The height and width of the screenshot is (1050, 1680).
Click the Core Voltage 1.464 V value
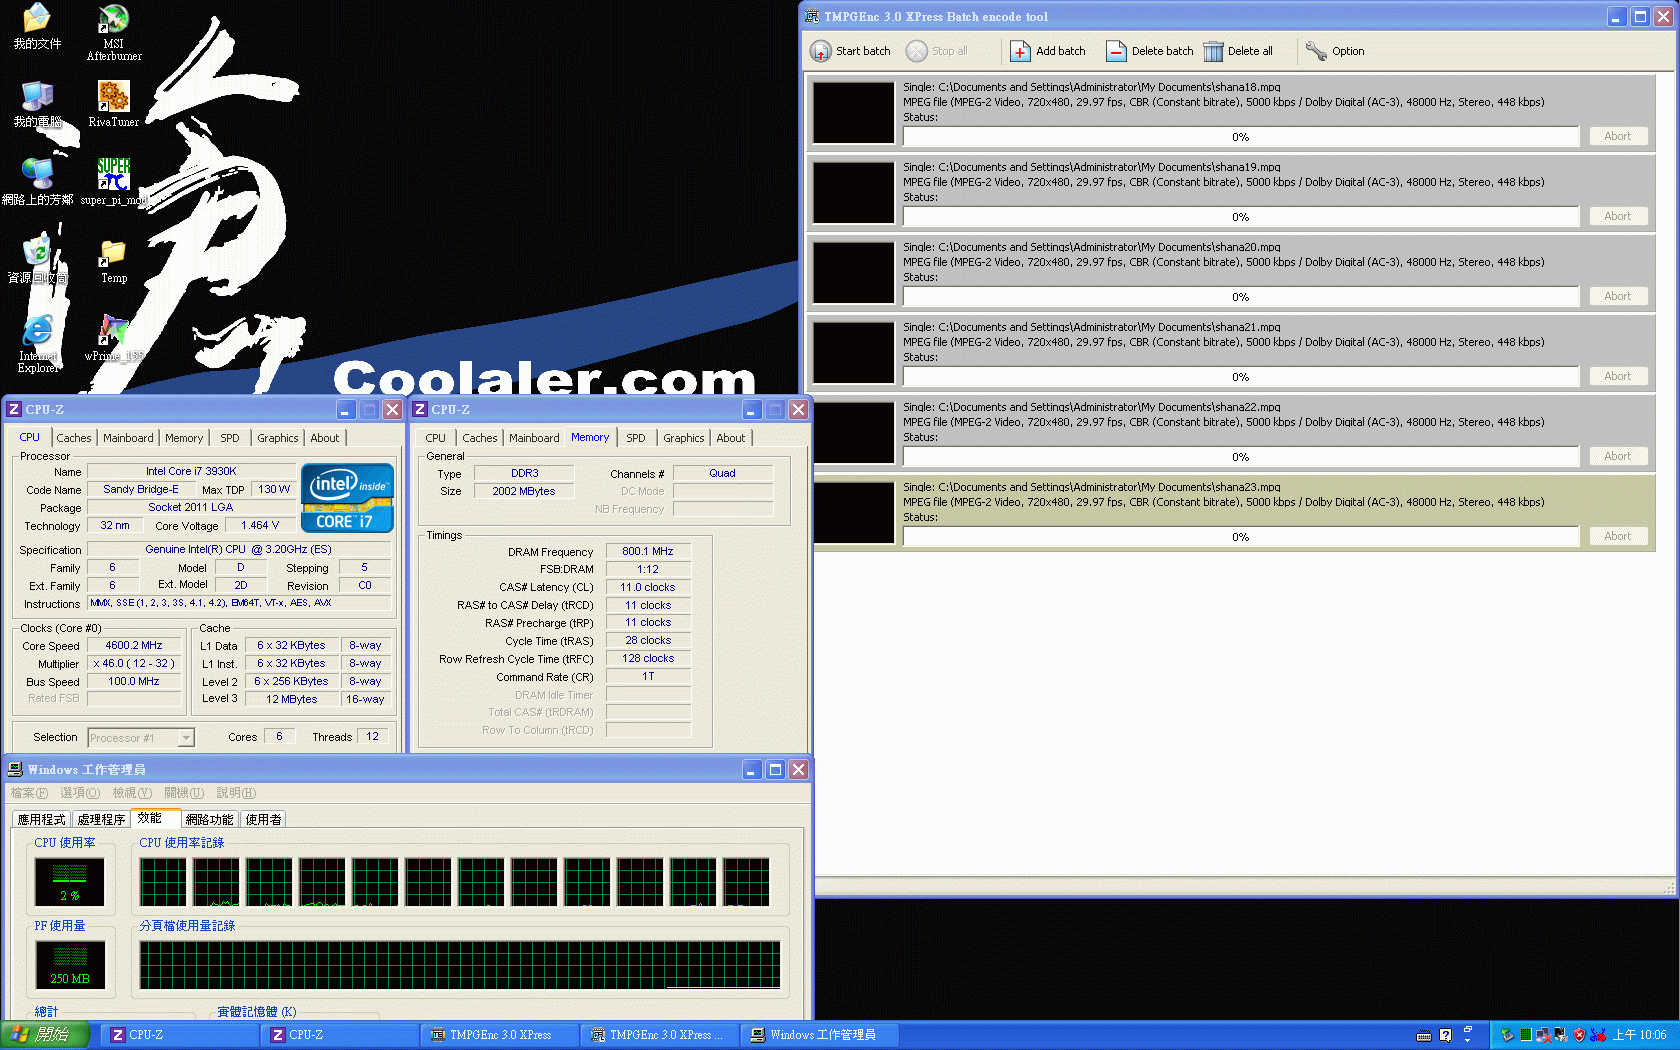[260, 525]
